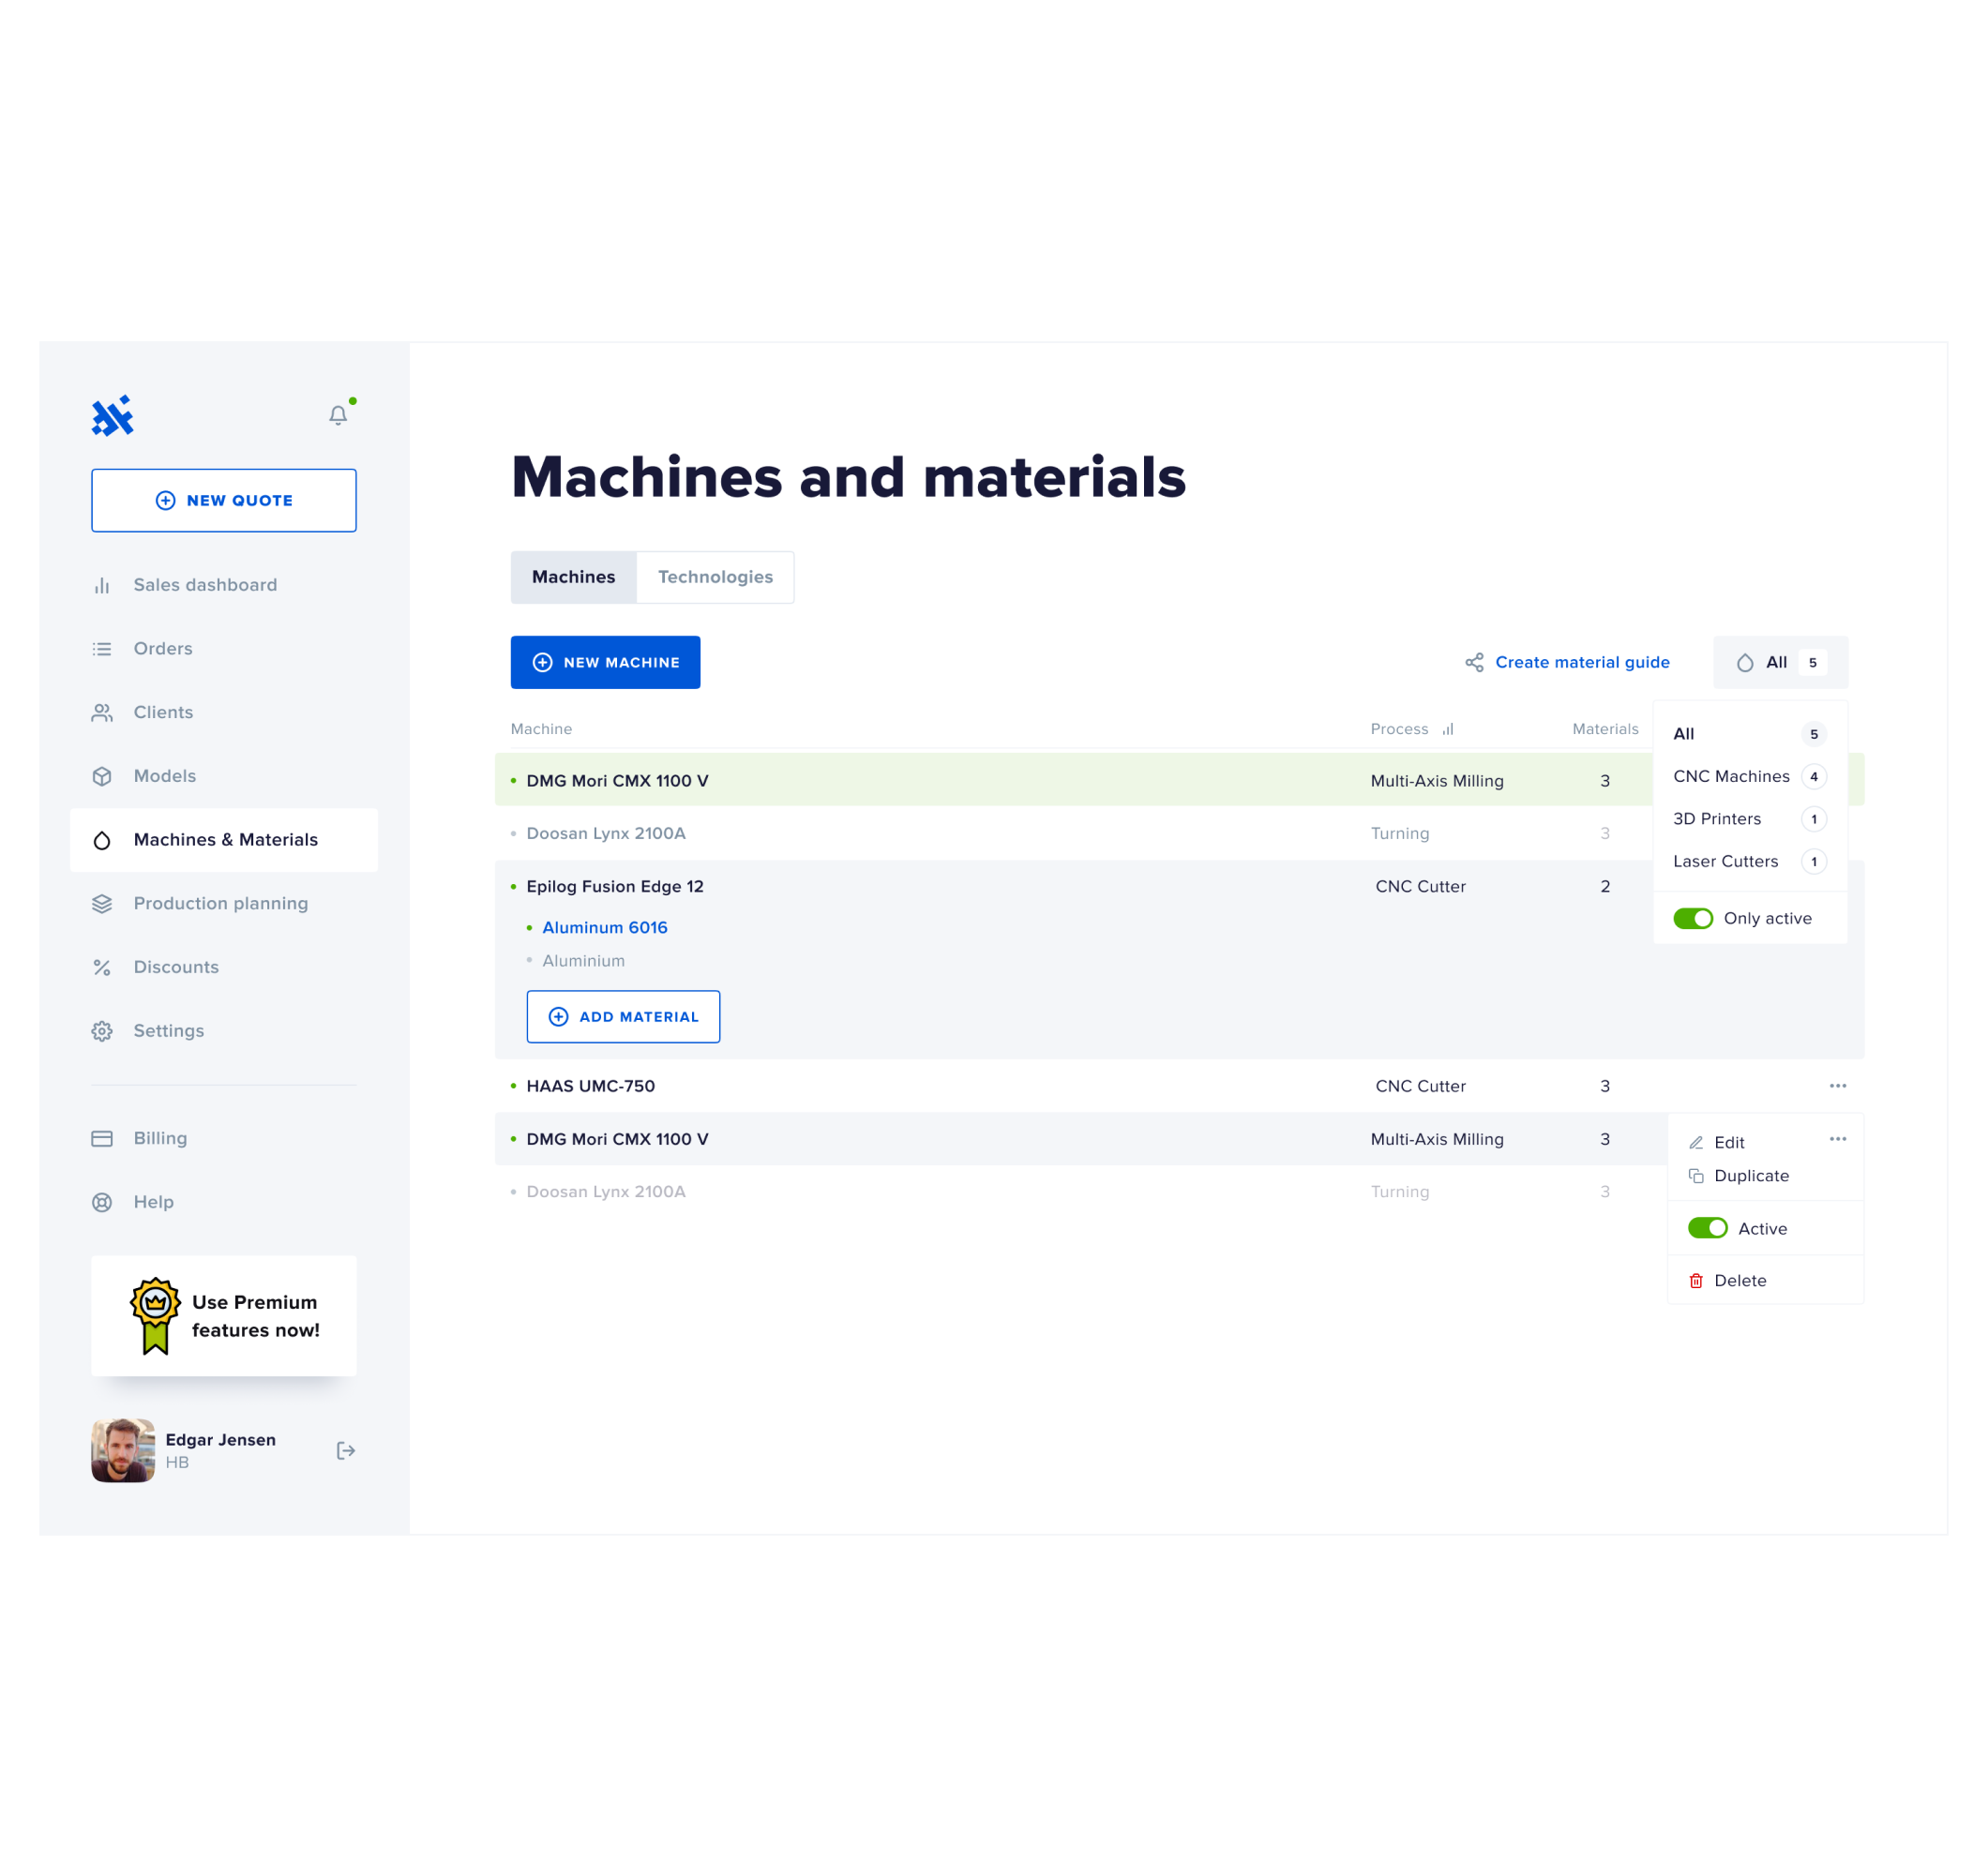Click pencil icon beside Edit option
The width and height of the screenshot is (1988, 1875).
(x=1696, y=1142)
